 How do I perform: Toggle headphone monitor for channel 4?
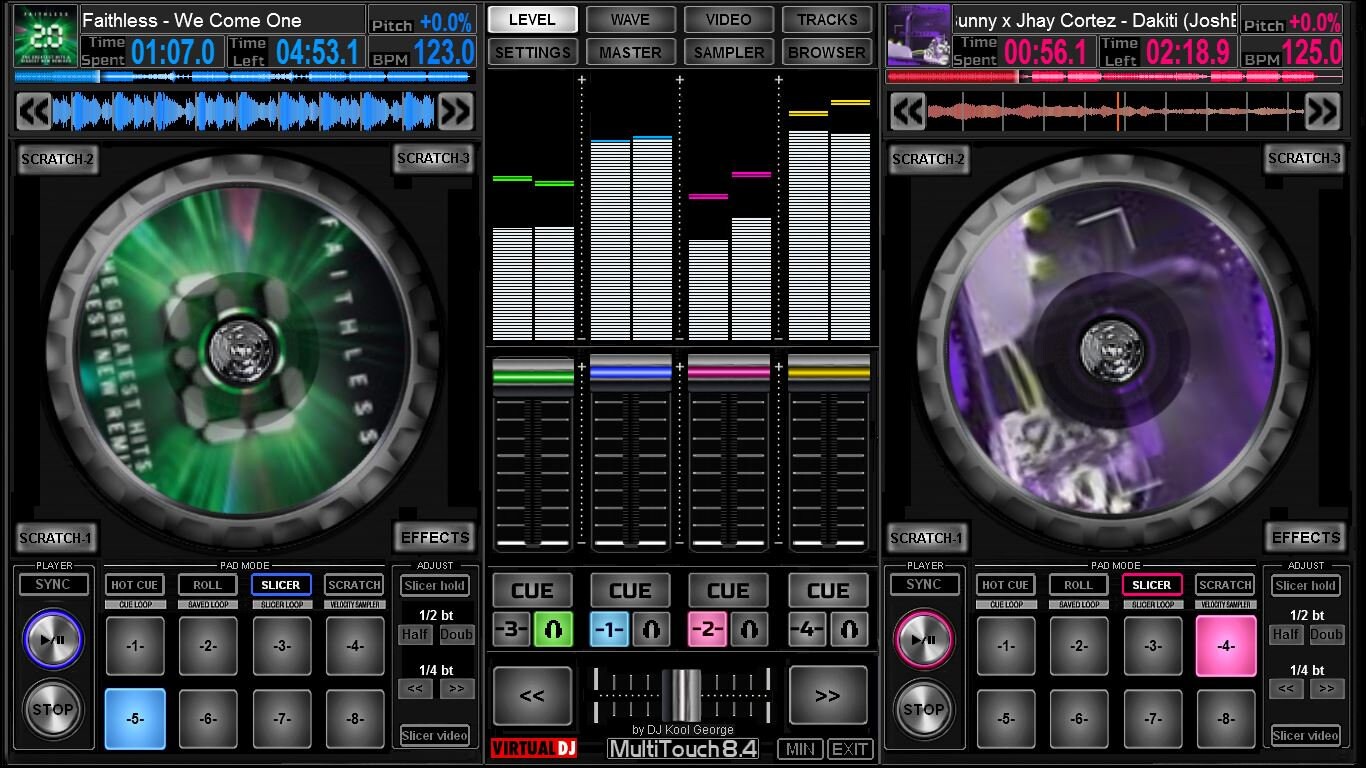pyautogui.click(x=848, y=629)
